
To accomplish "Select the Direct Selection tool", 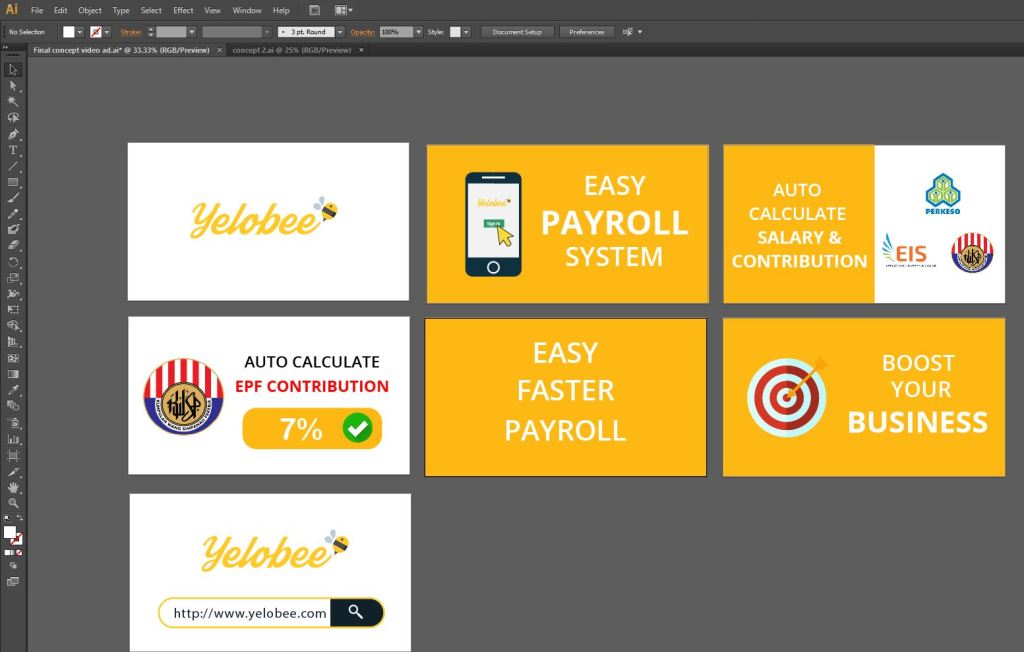I will (x=13, y=86).
